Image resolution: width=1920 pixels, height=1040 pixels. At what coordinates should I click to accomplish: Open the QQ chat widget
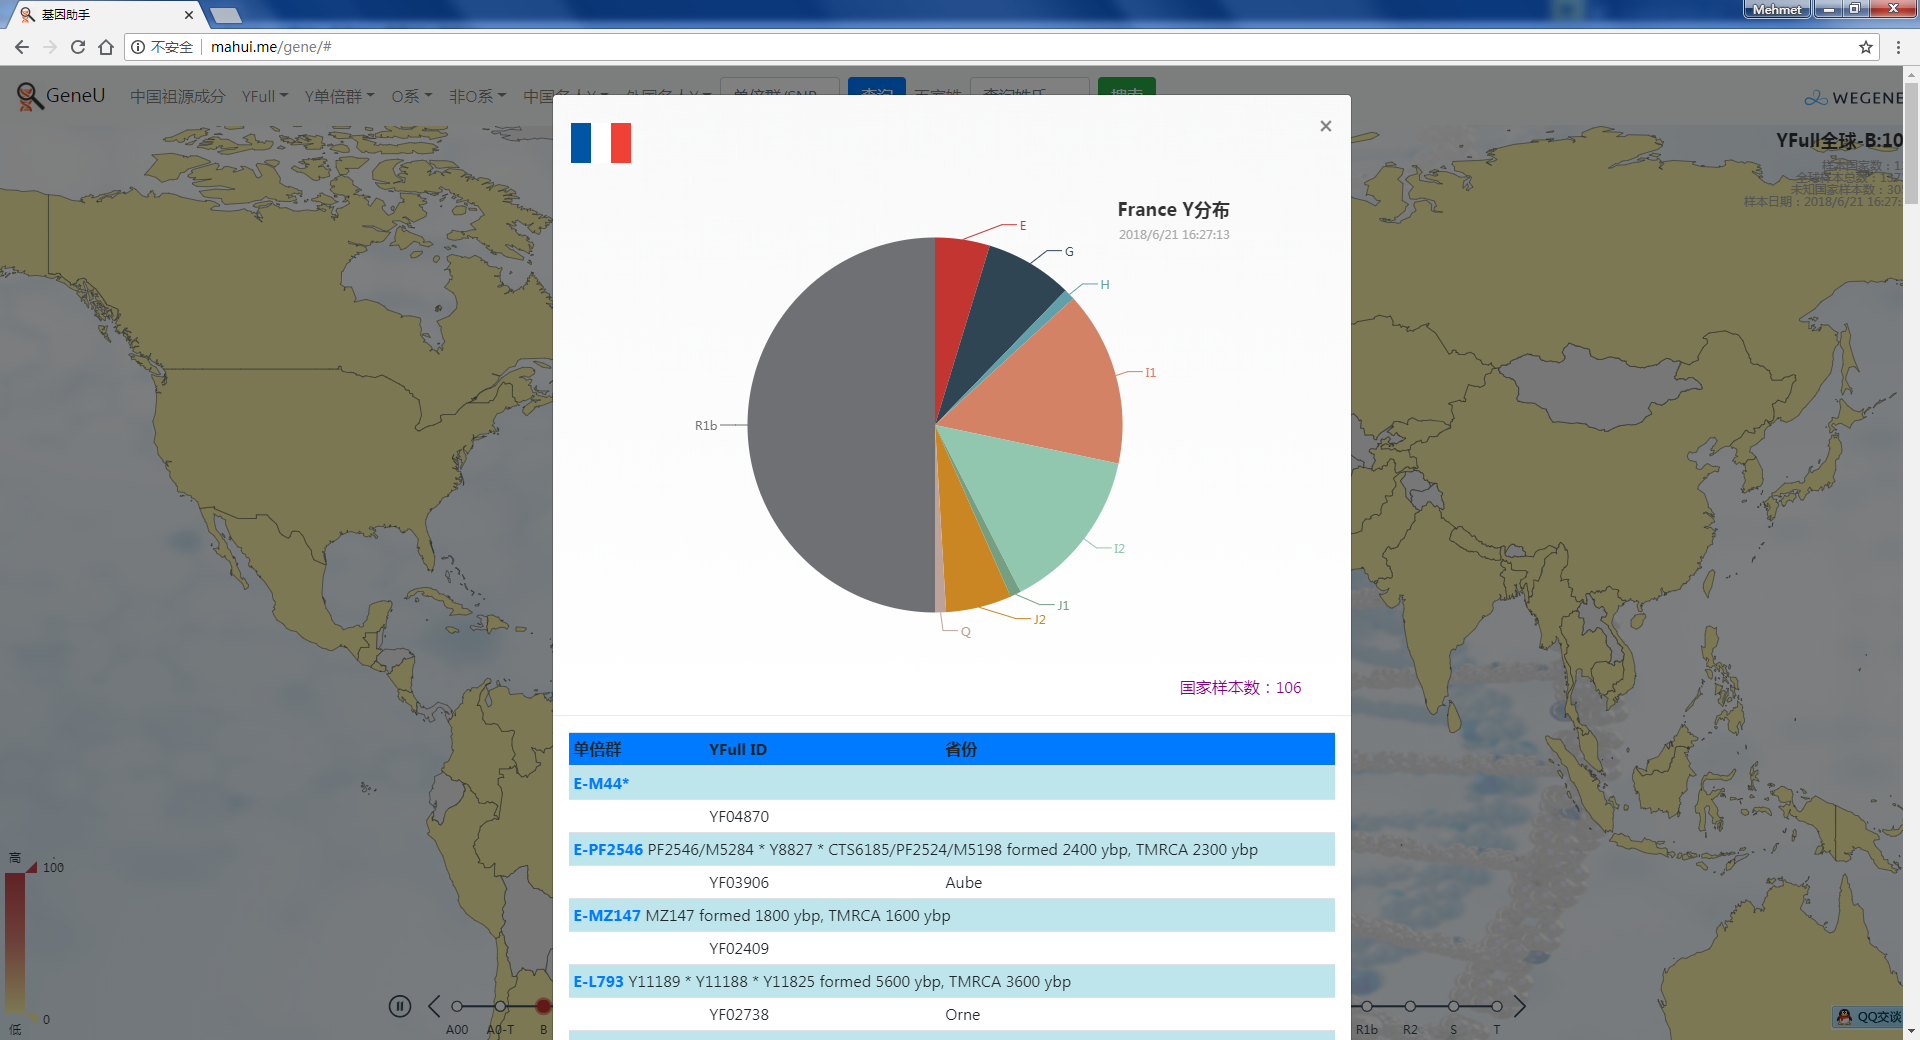tap(1868, 1017)
